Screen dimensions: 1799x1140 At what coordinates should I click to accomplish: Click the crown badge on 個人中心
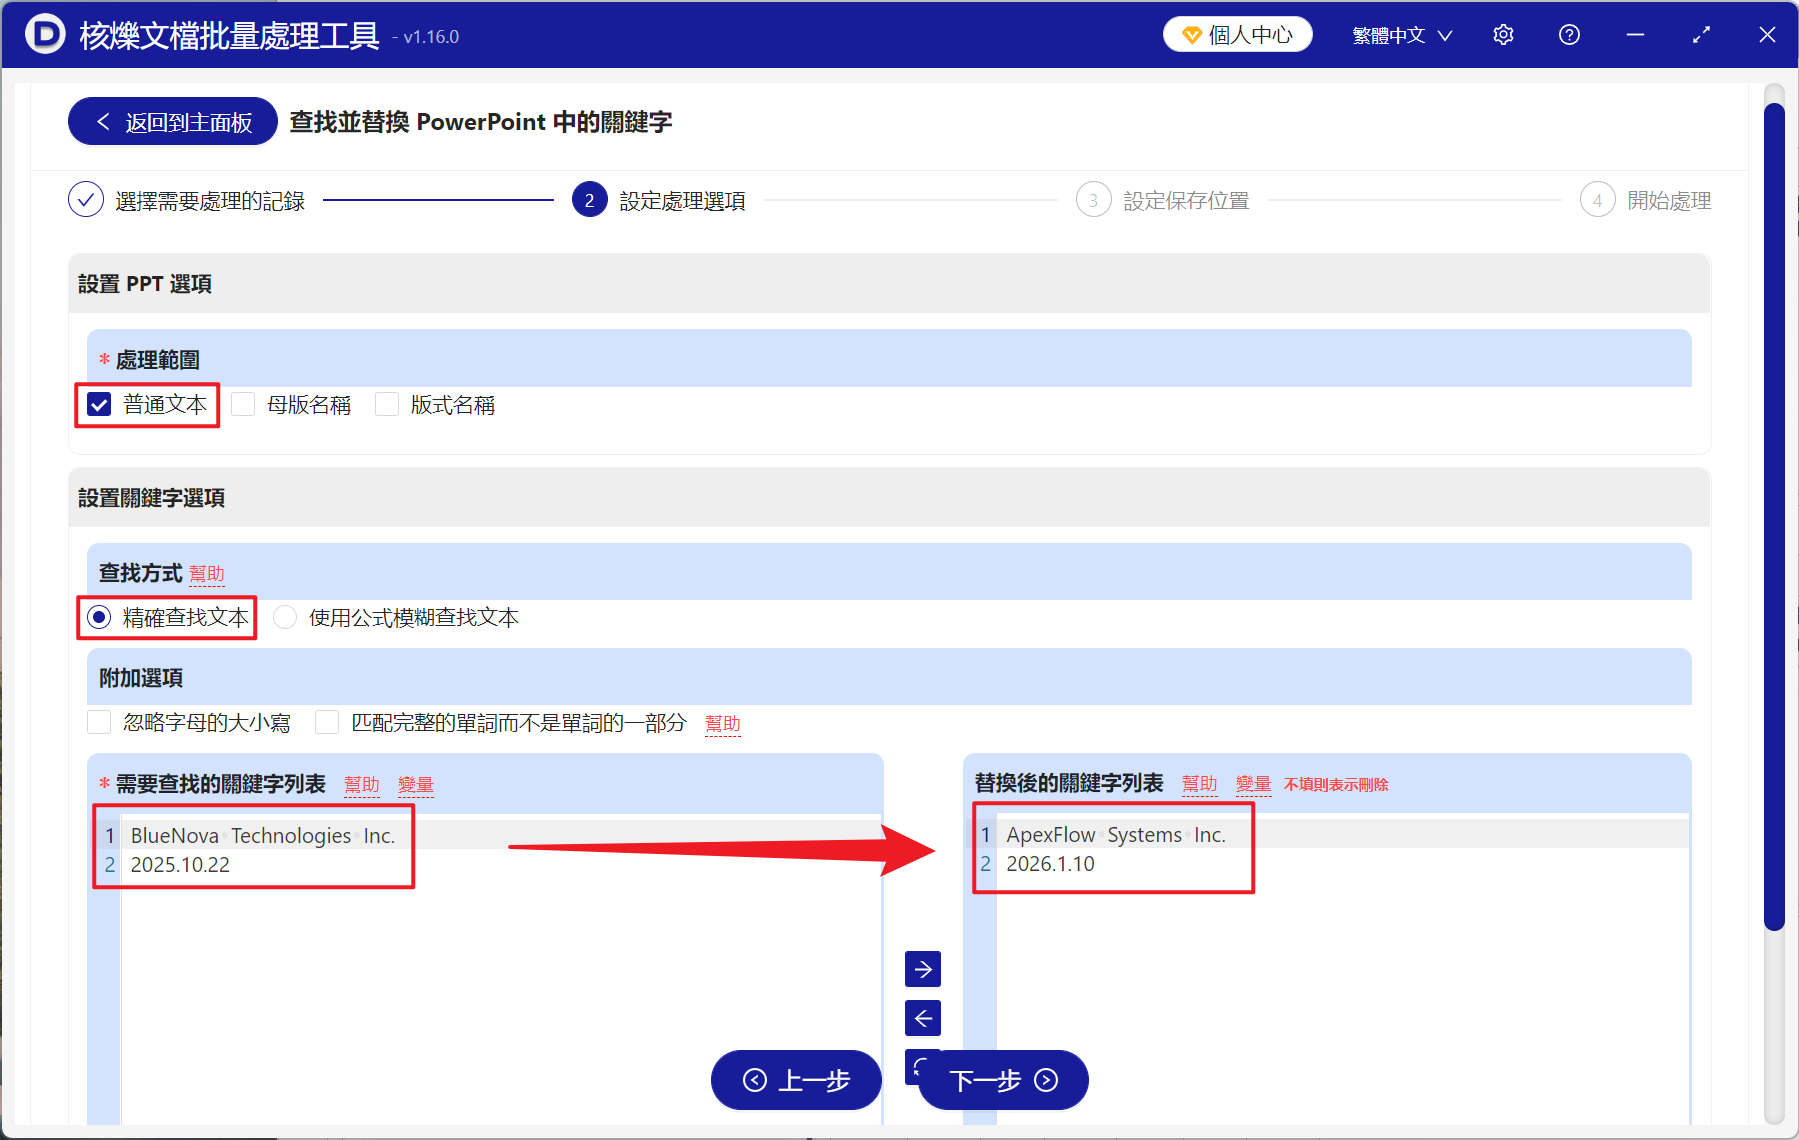[1191, 33]
